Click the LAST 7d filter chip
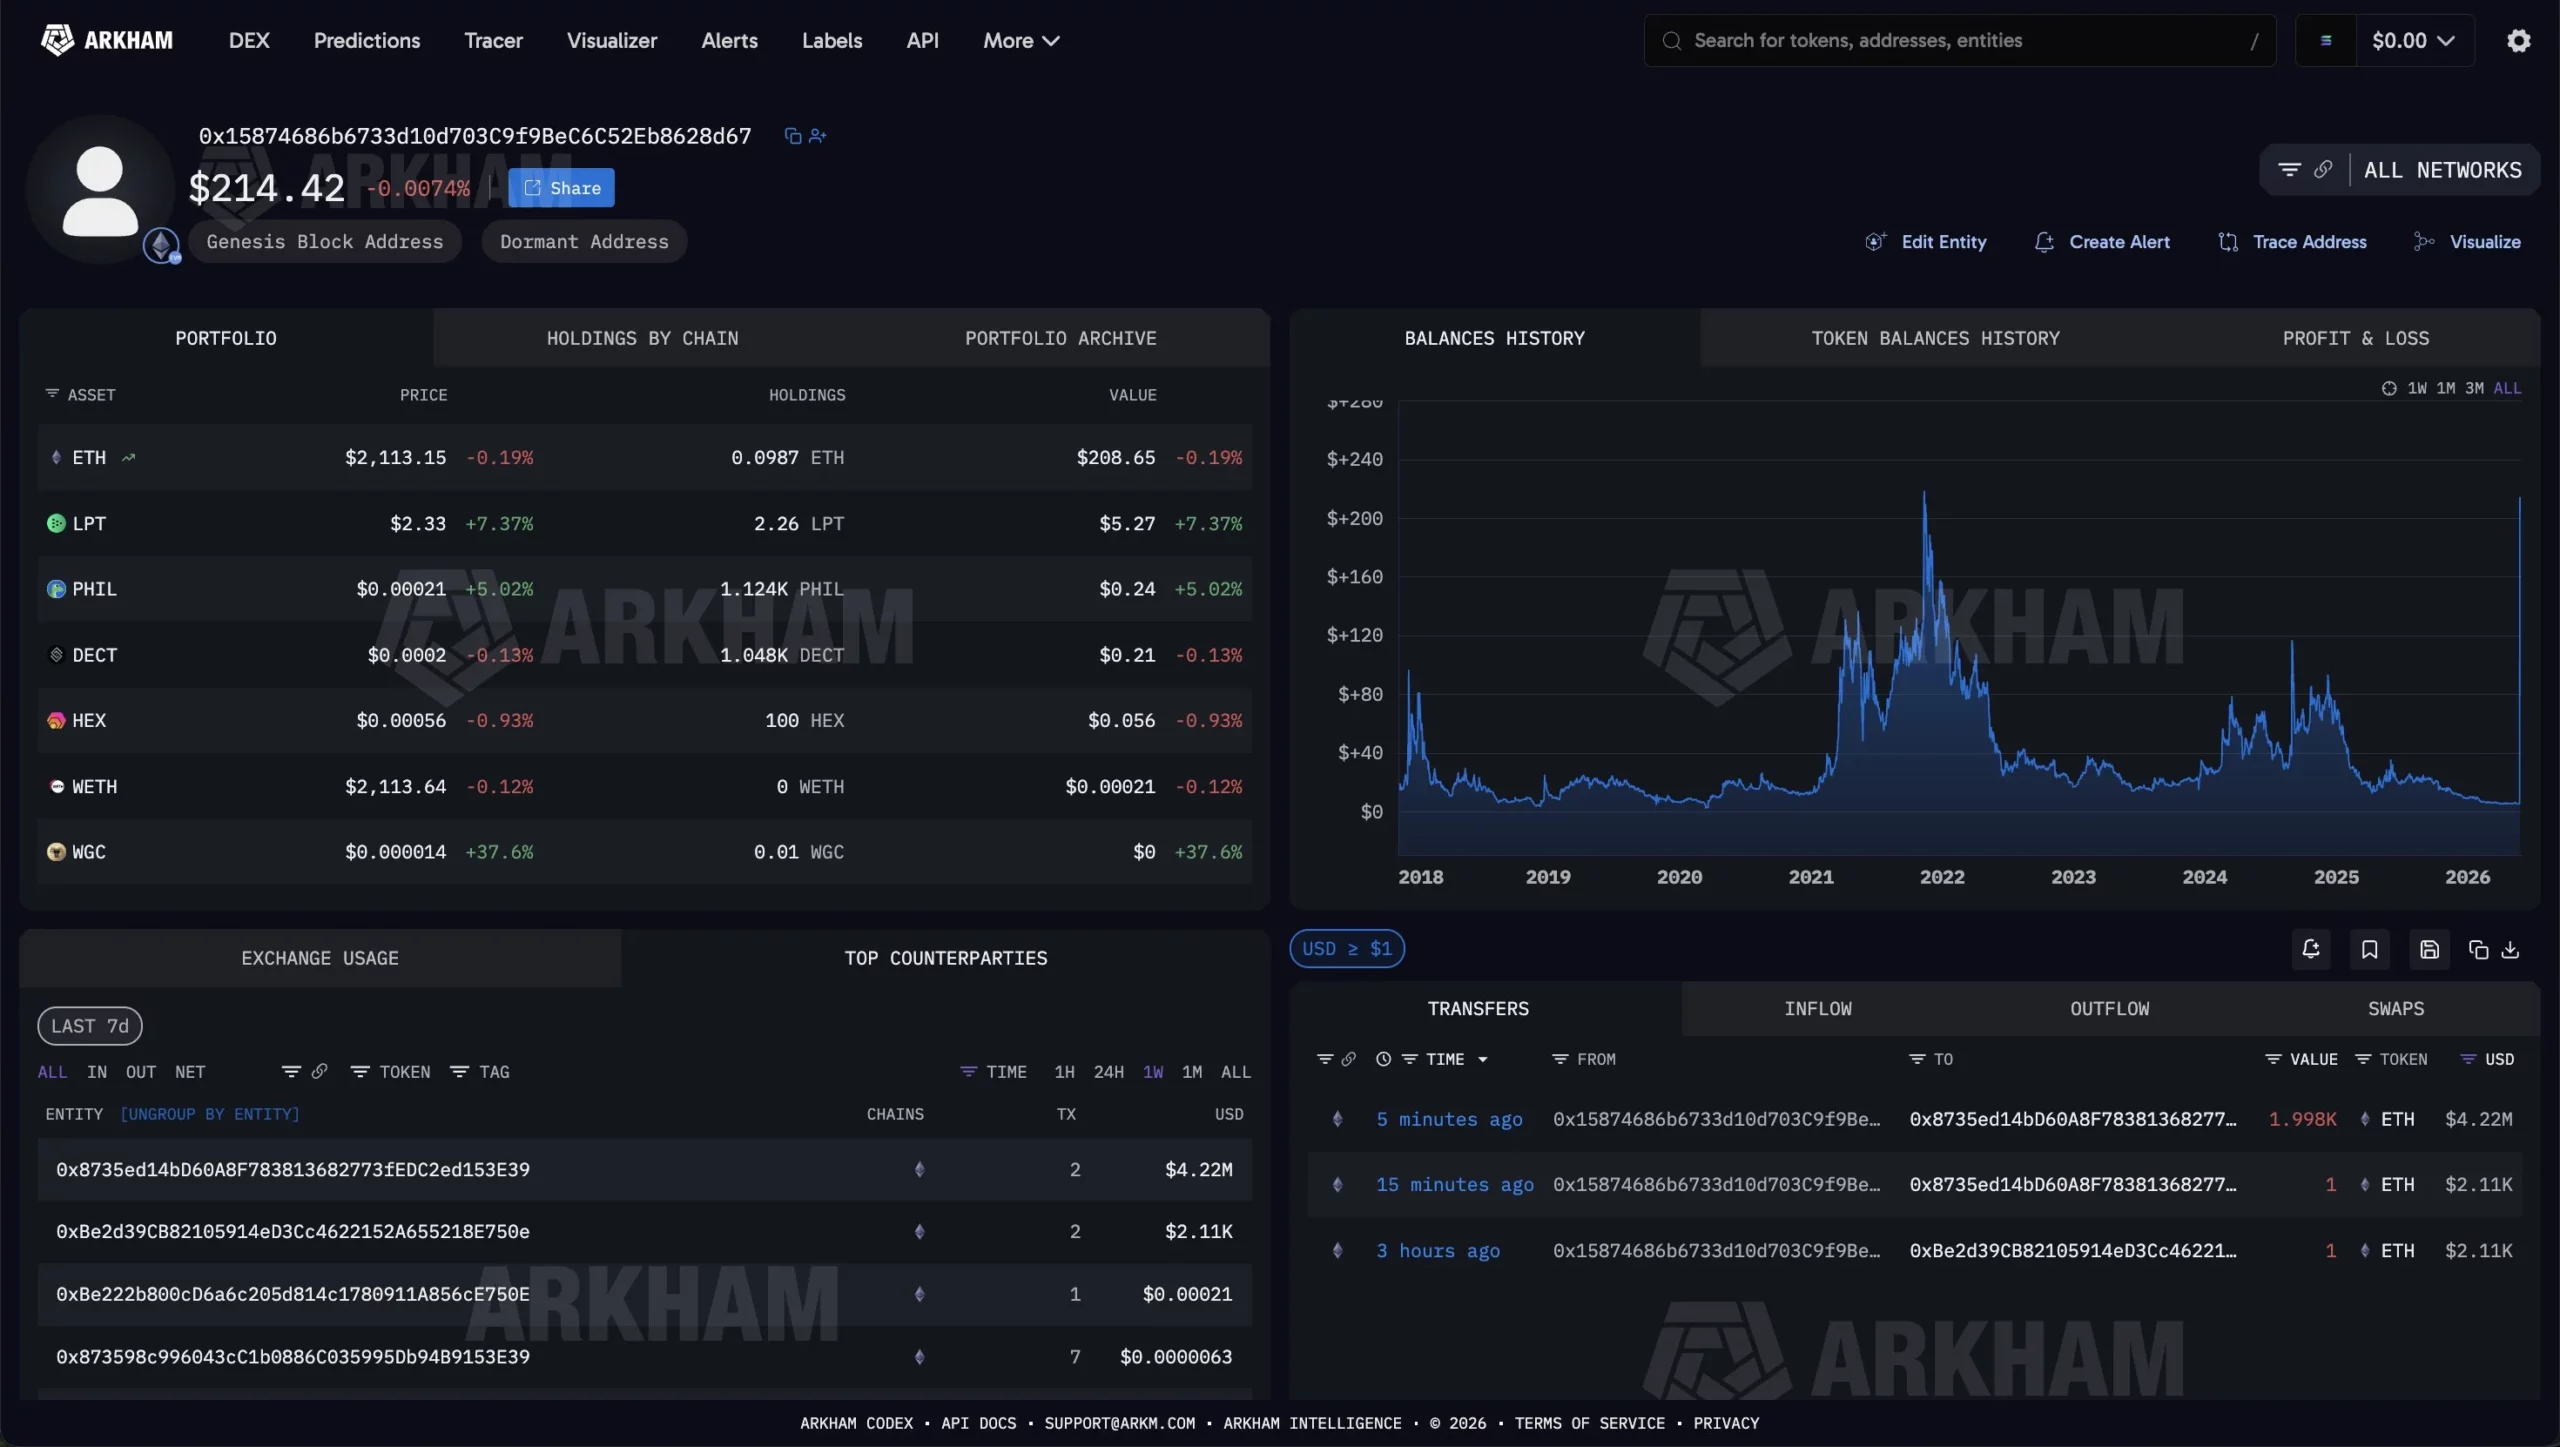This screenshot has height=1447, width=2560. (x=90, y=1026)
